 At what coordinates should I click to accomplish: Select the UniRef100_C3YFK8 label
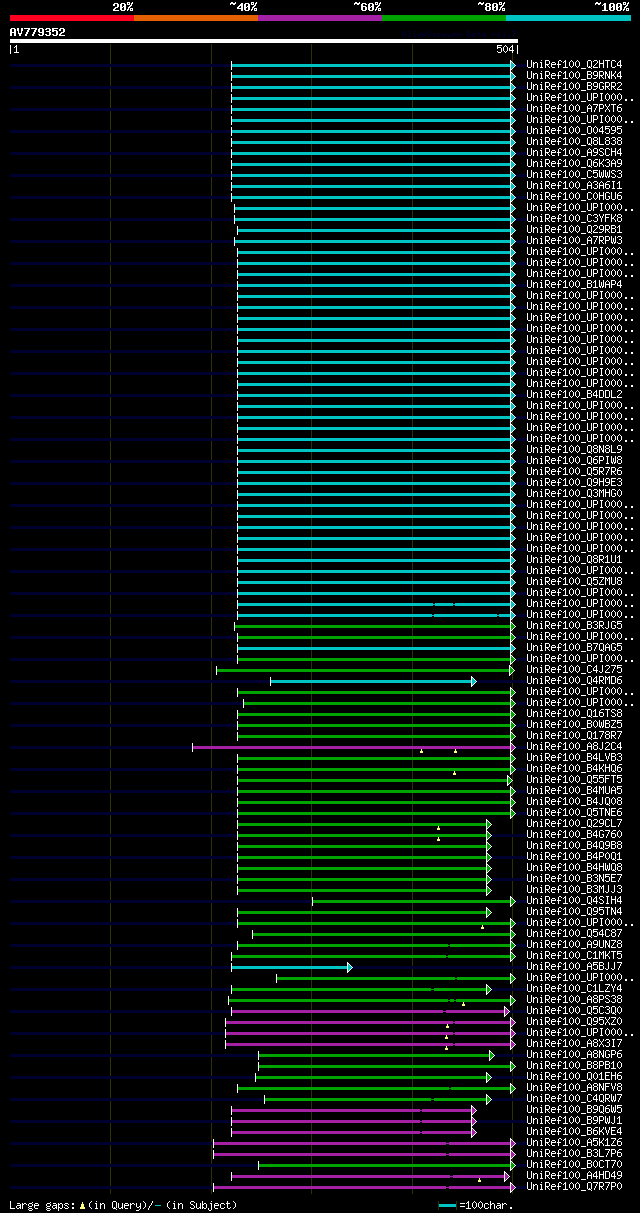pos(574,218)
